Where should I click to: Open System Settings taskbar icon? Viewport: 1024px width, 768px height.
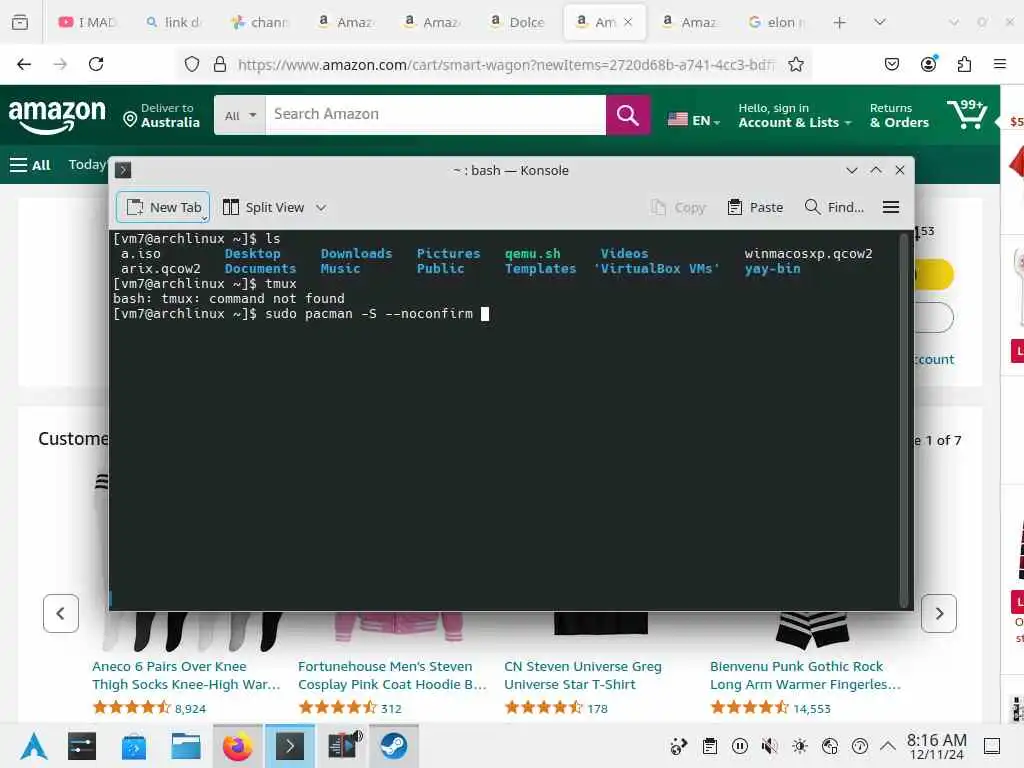point(82,746)
